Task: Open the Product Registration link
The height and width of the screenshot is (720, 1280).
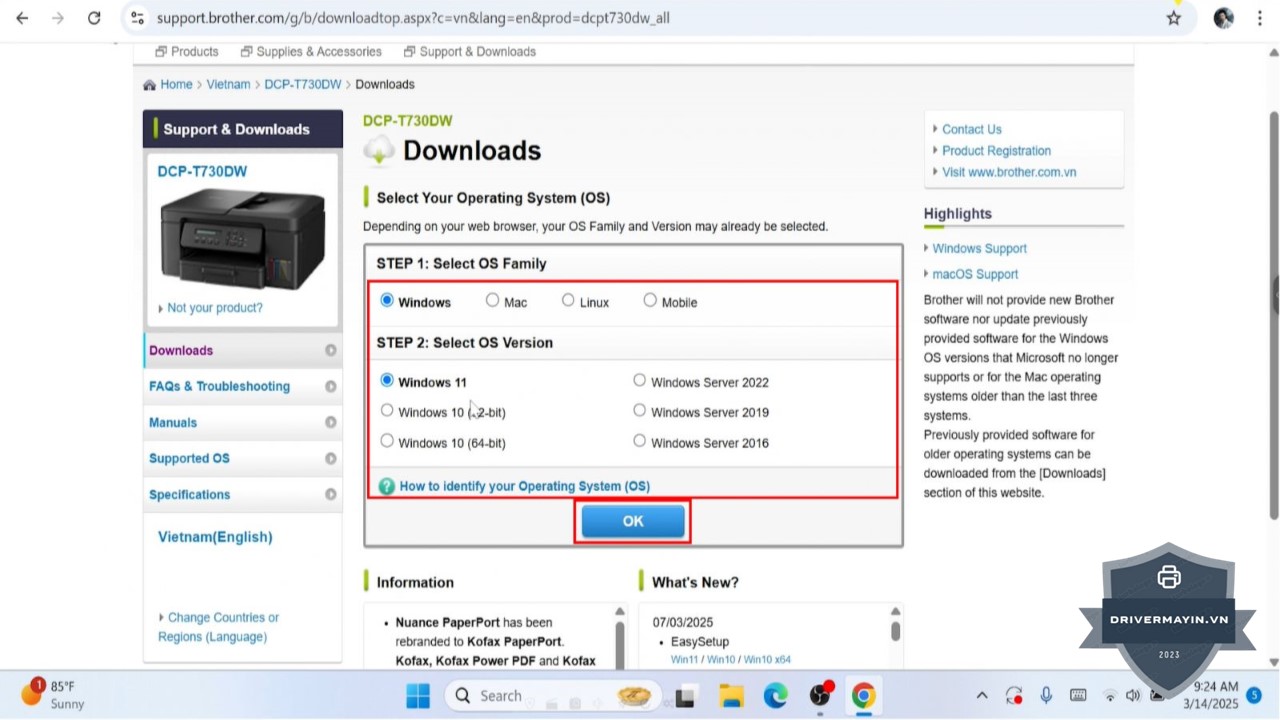Action: 996,151
